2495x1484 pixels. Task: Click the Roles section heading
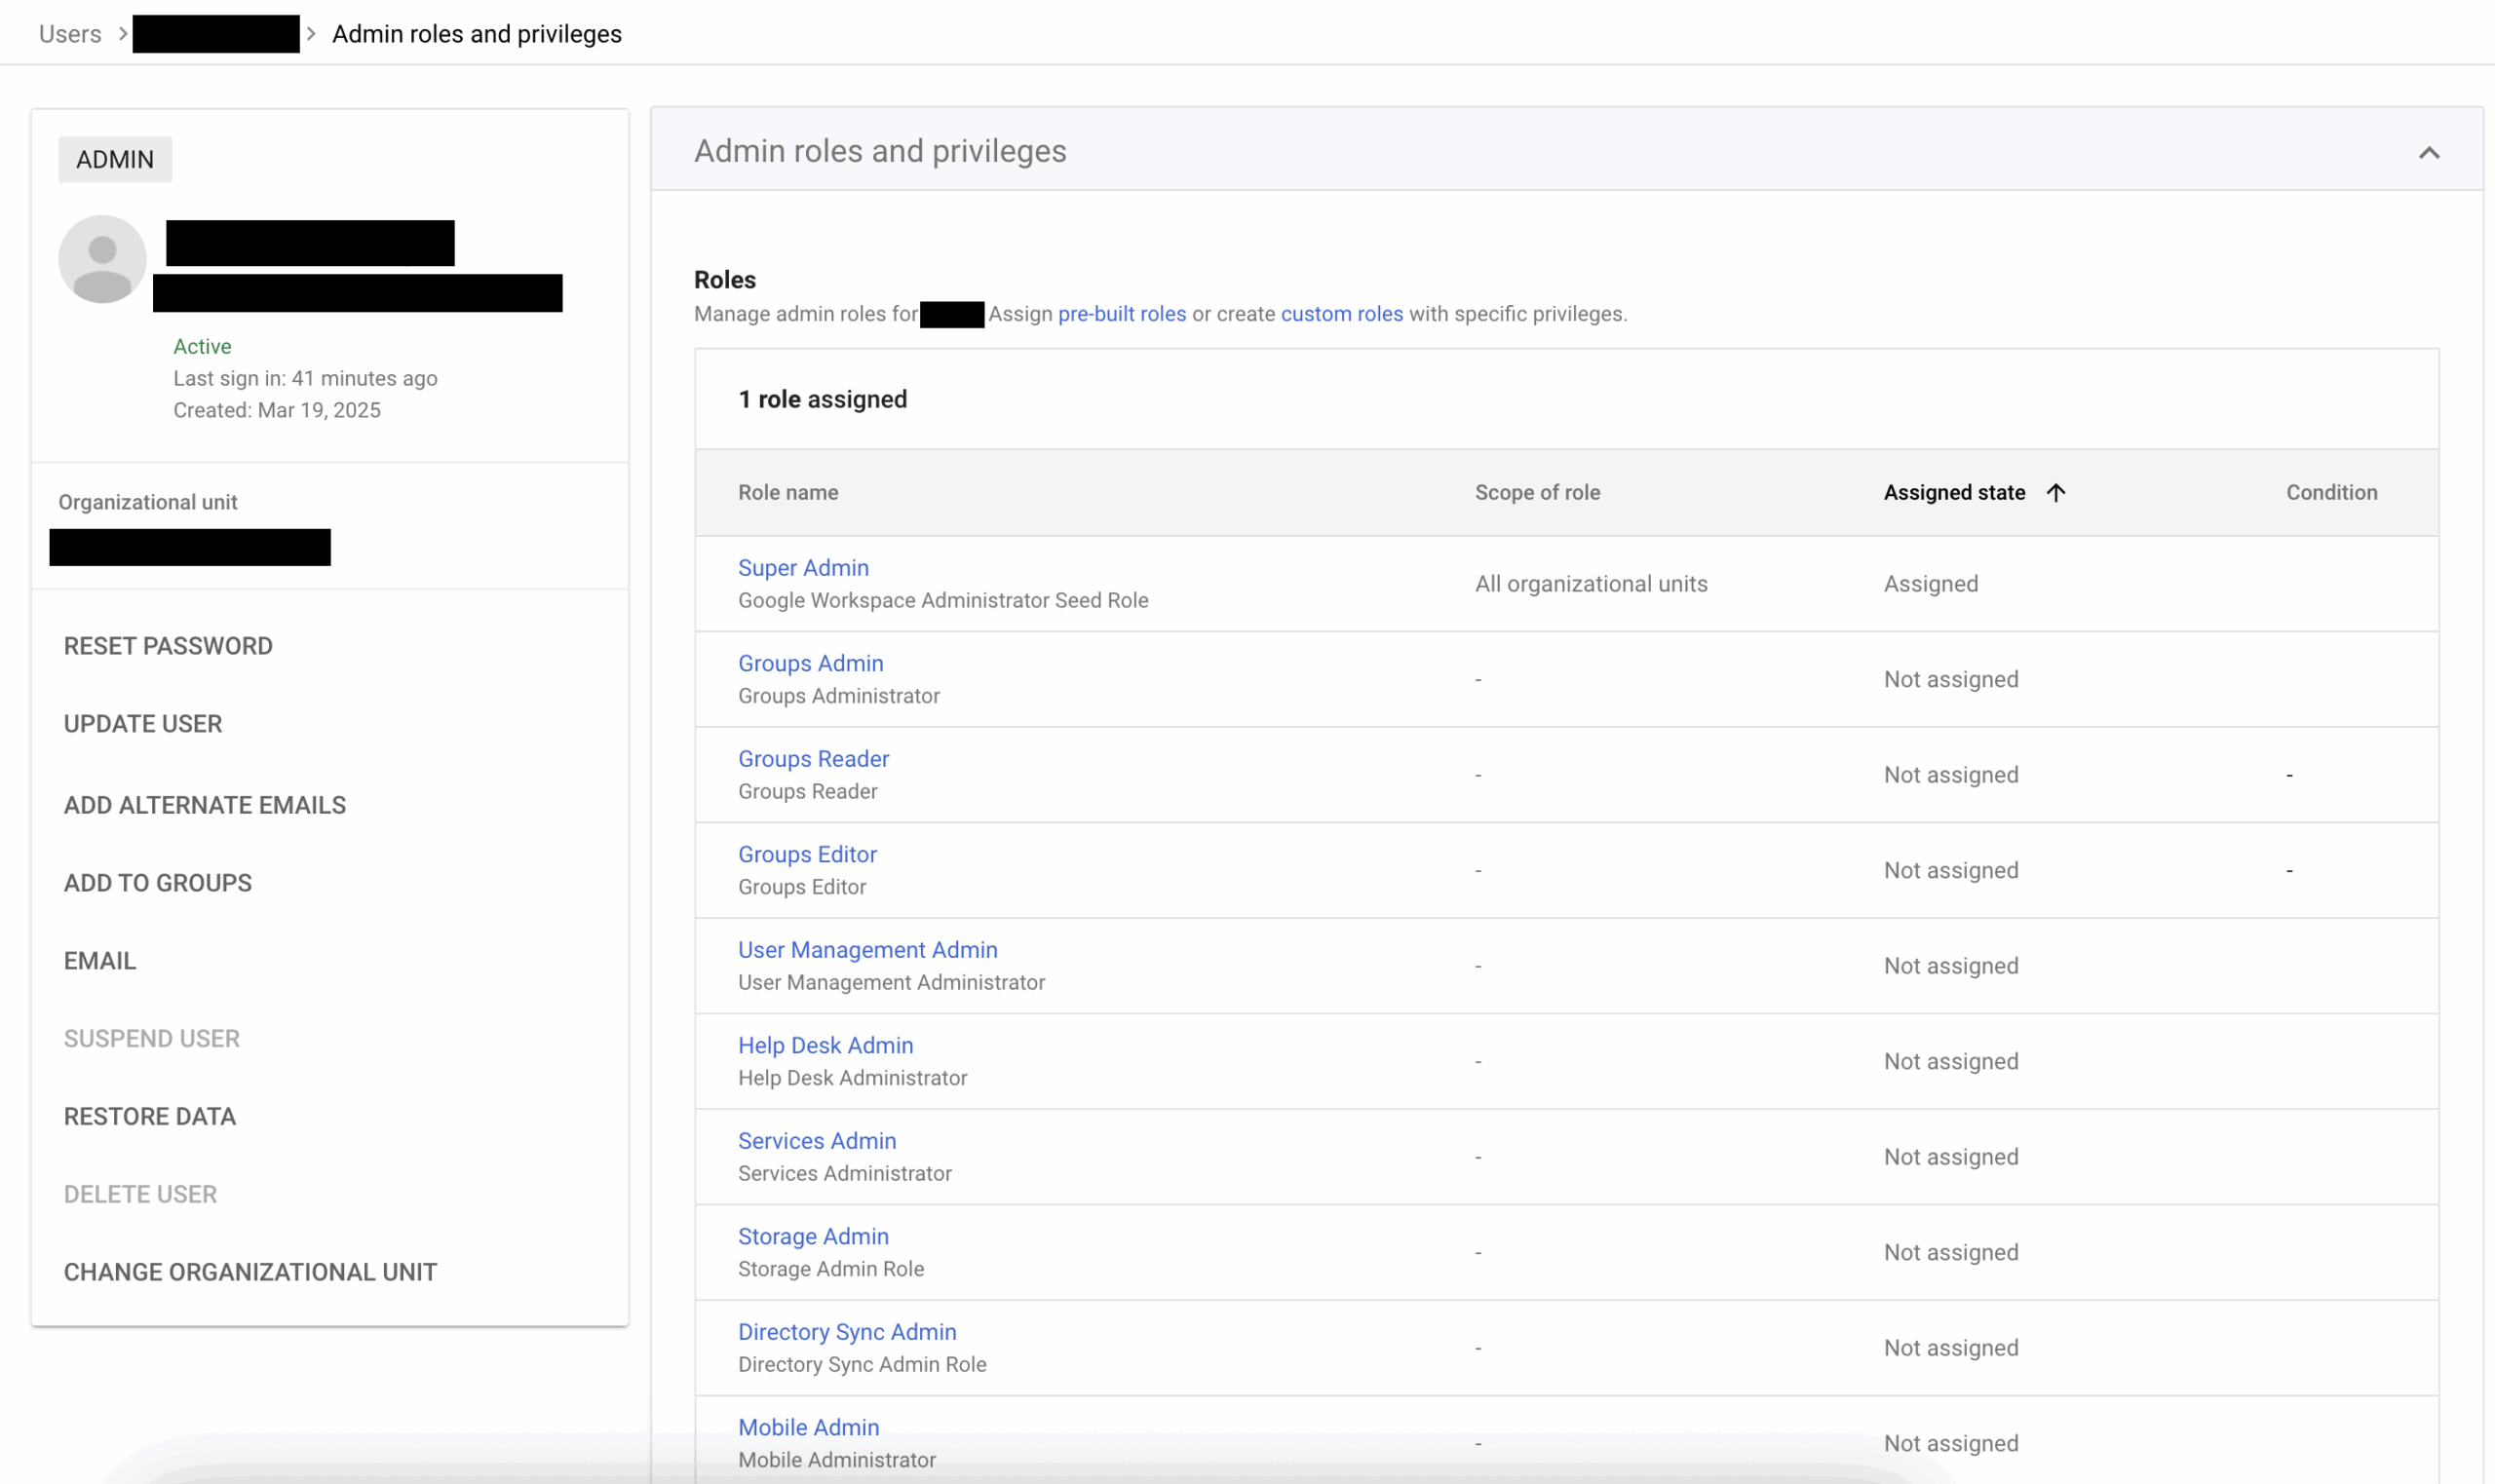pyautogui.click(x=725, y=280)
